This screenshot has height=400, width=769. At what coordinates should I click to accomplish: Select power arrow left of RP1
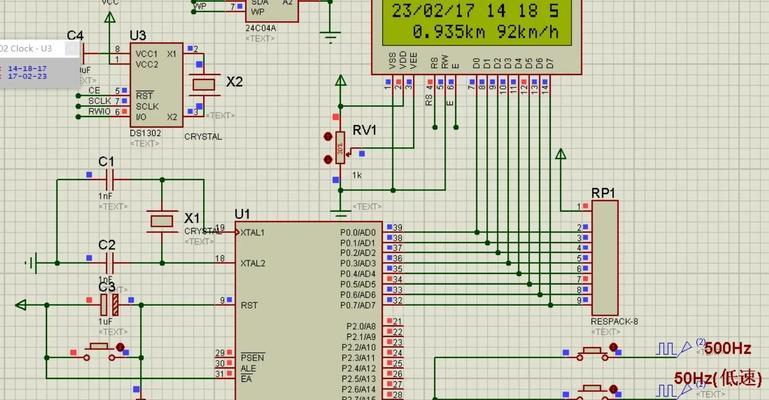click(561, 154)
